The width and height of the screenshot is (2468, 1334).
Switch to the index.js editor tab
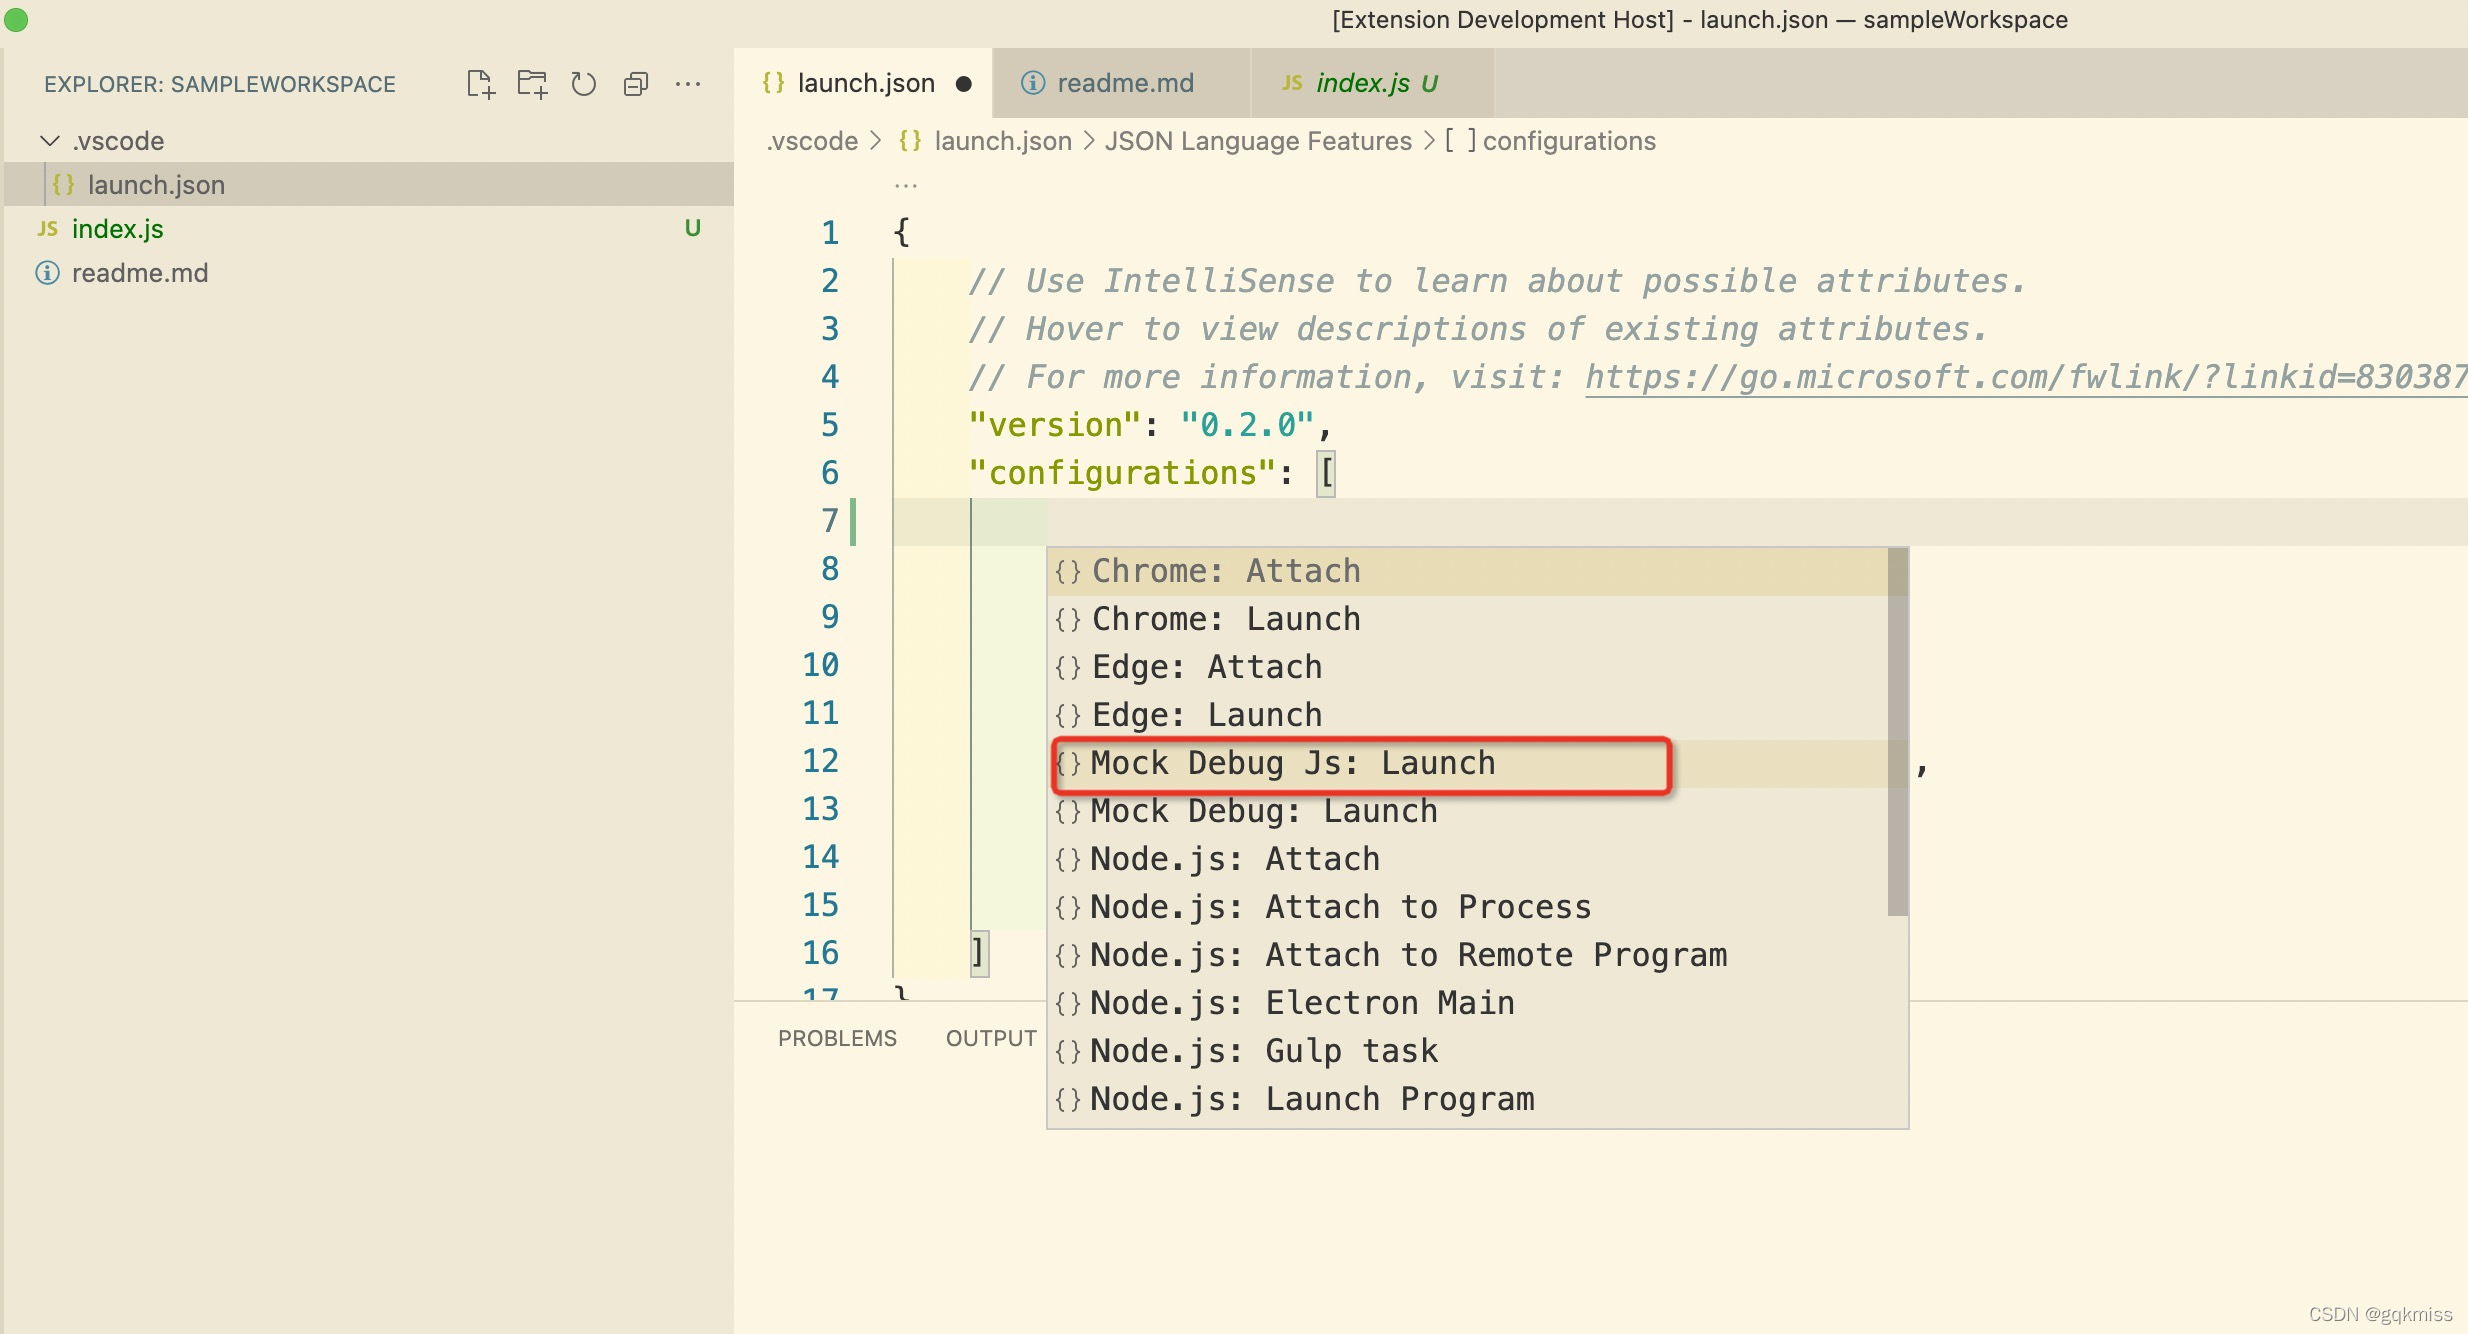click(1372, 83)
